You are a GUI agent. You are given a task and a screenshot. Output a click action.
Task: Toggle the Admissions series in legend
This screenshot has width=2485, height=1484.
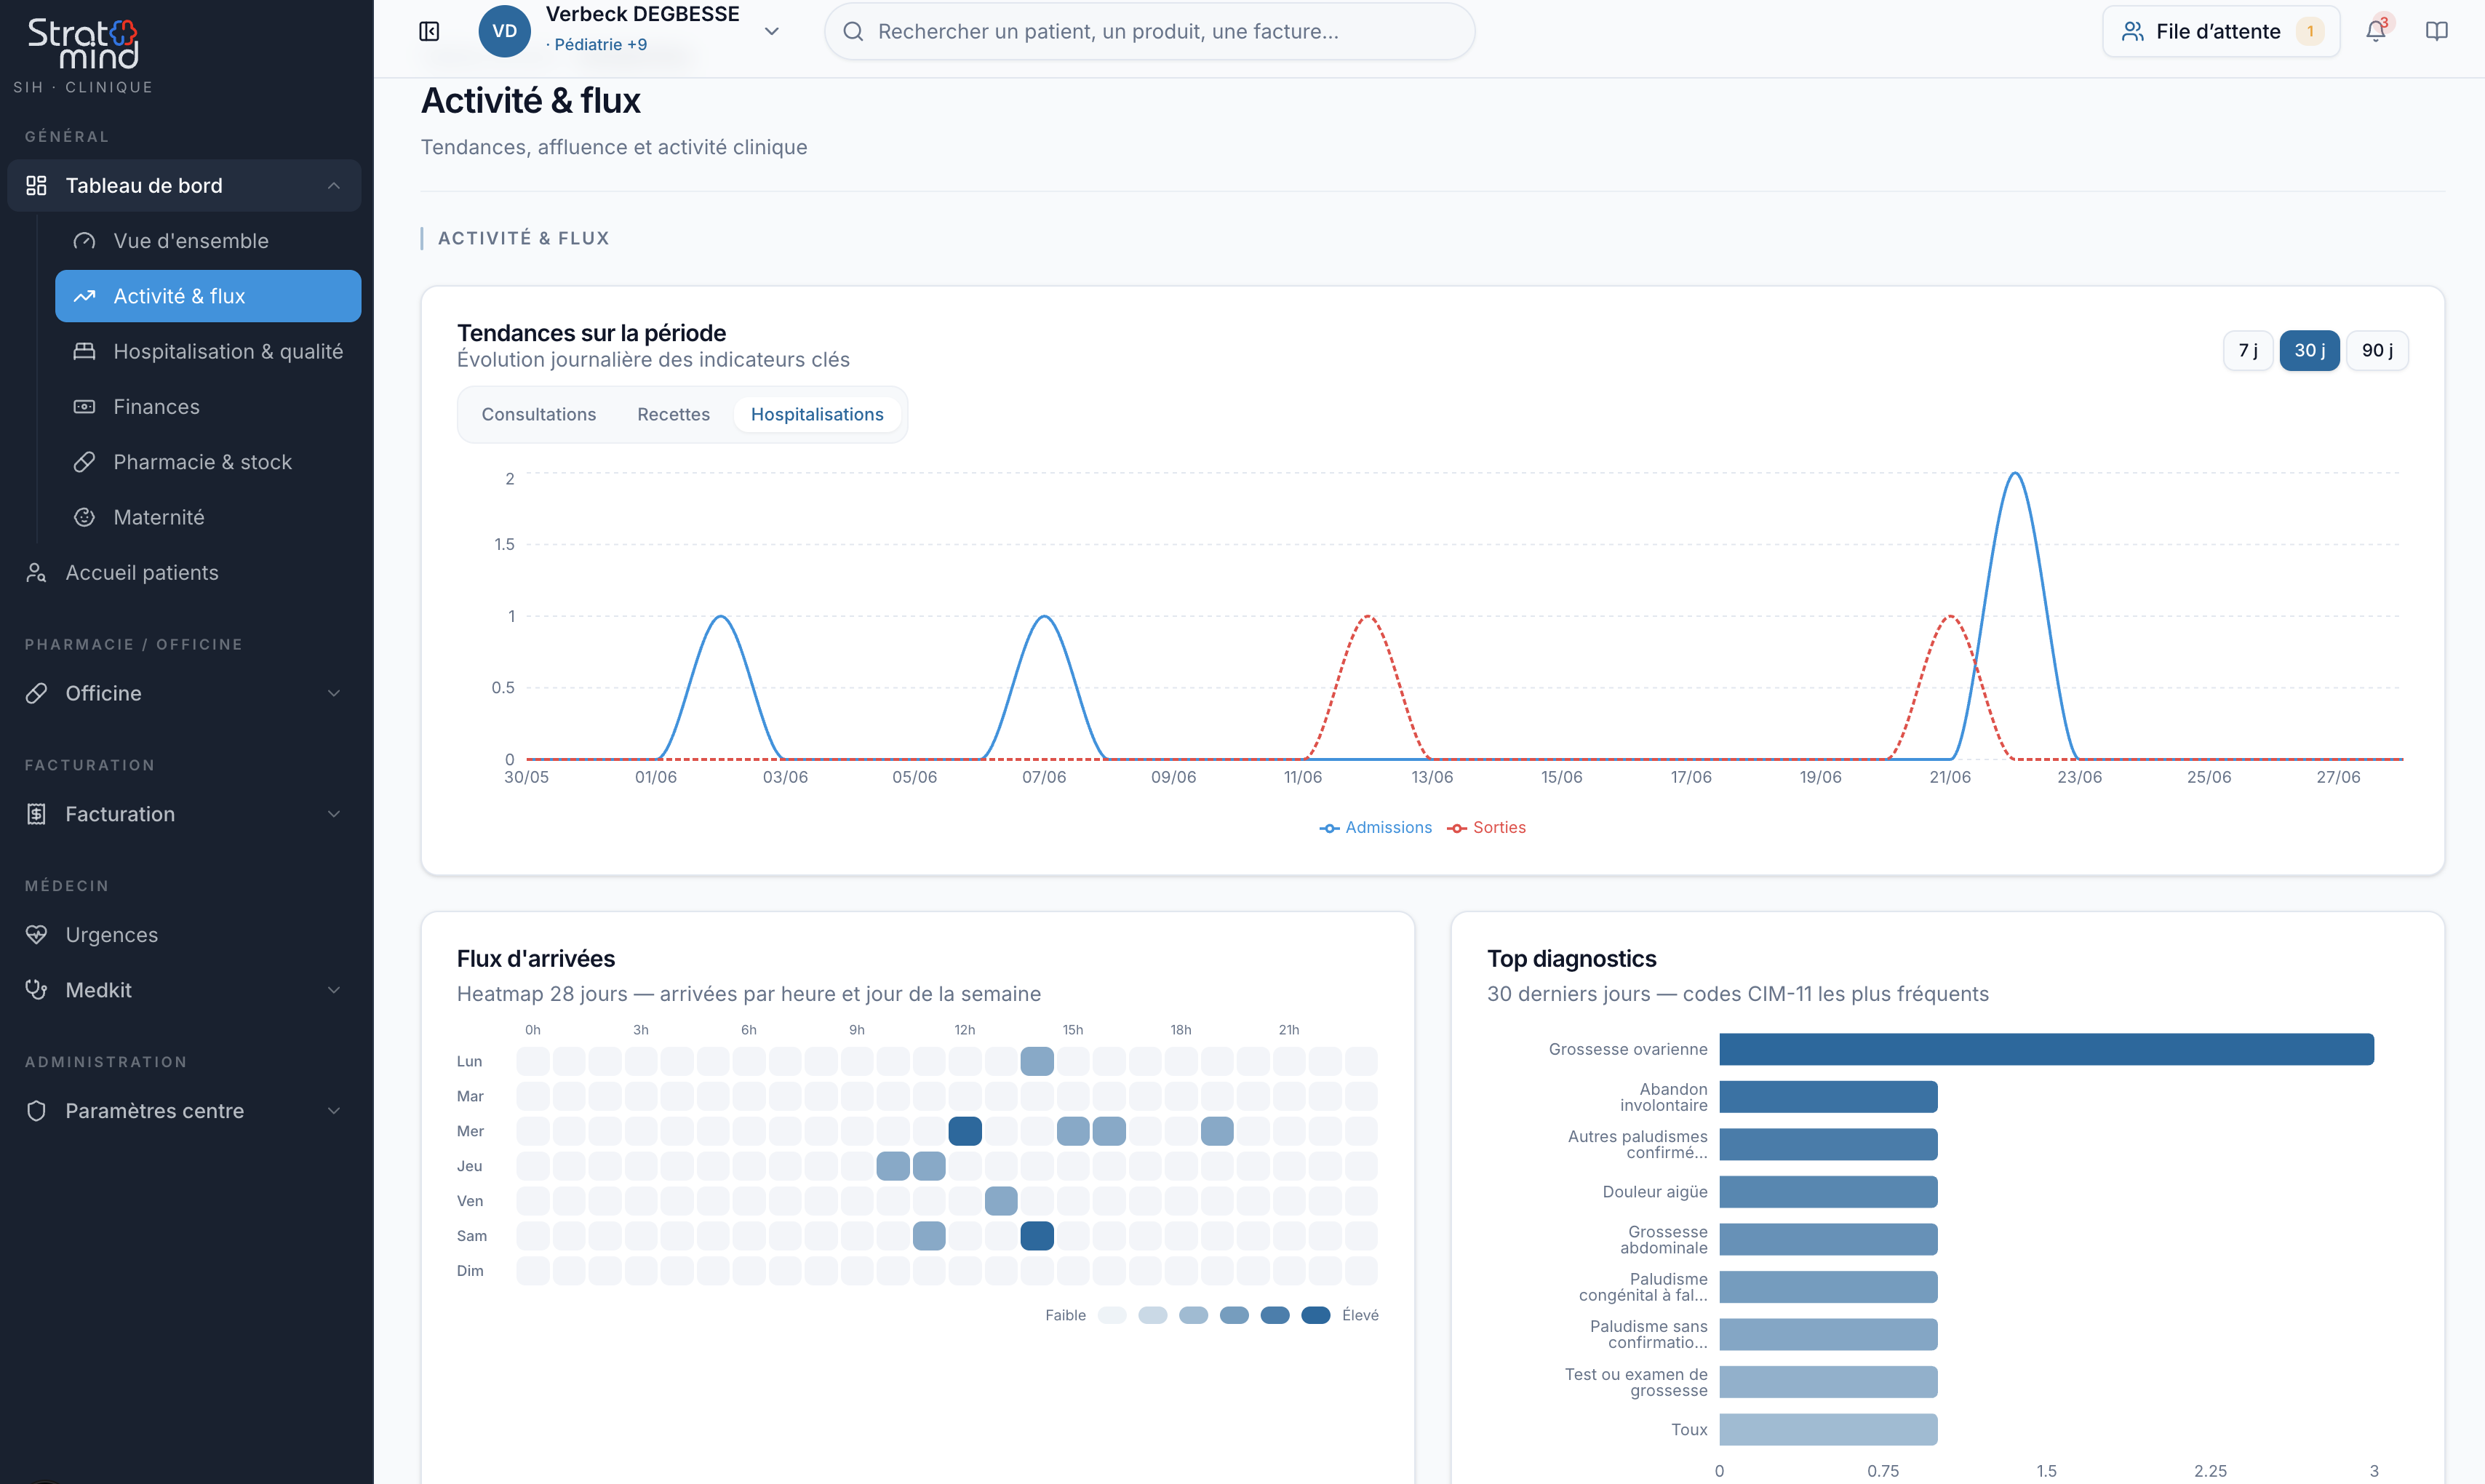click(1376, 827)
